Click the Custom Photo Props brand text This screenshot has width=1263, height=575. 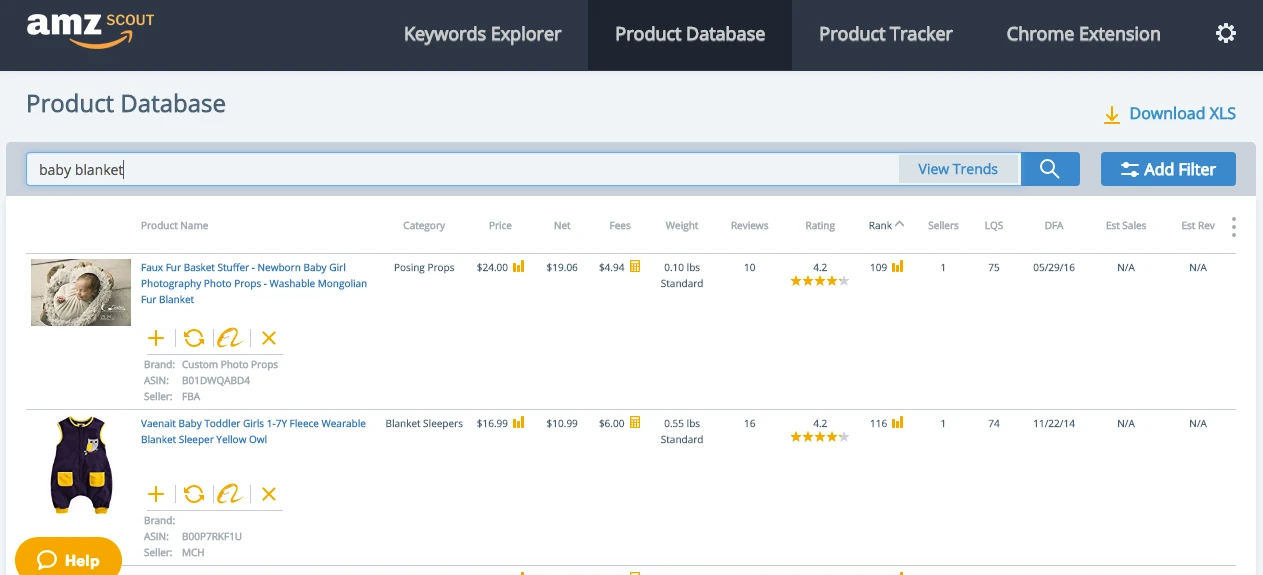(x=230, y=365)
